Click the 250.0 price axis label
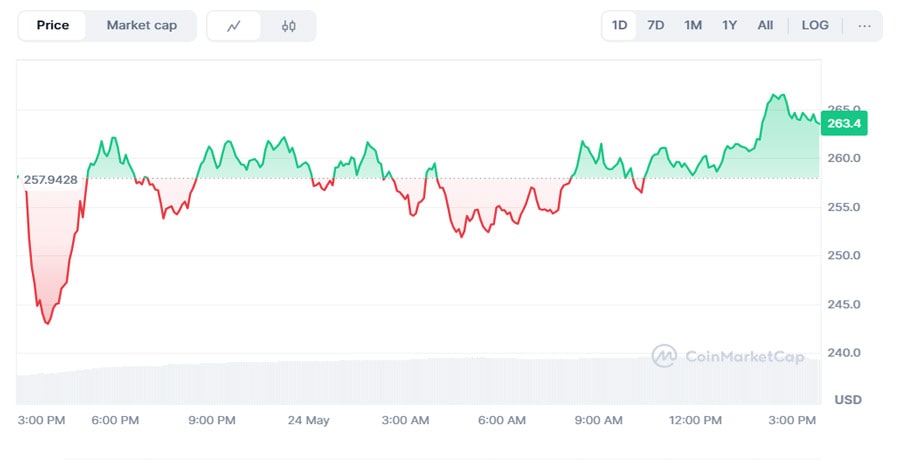 point(844,256)
